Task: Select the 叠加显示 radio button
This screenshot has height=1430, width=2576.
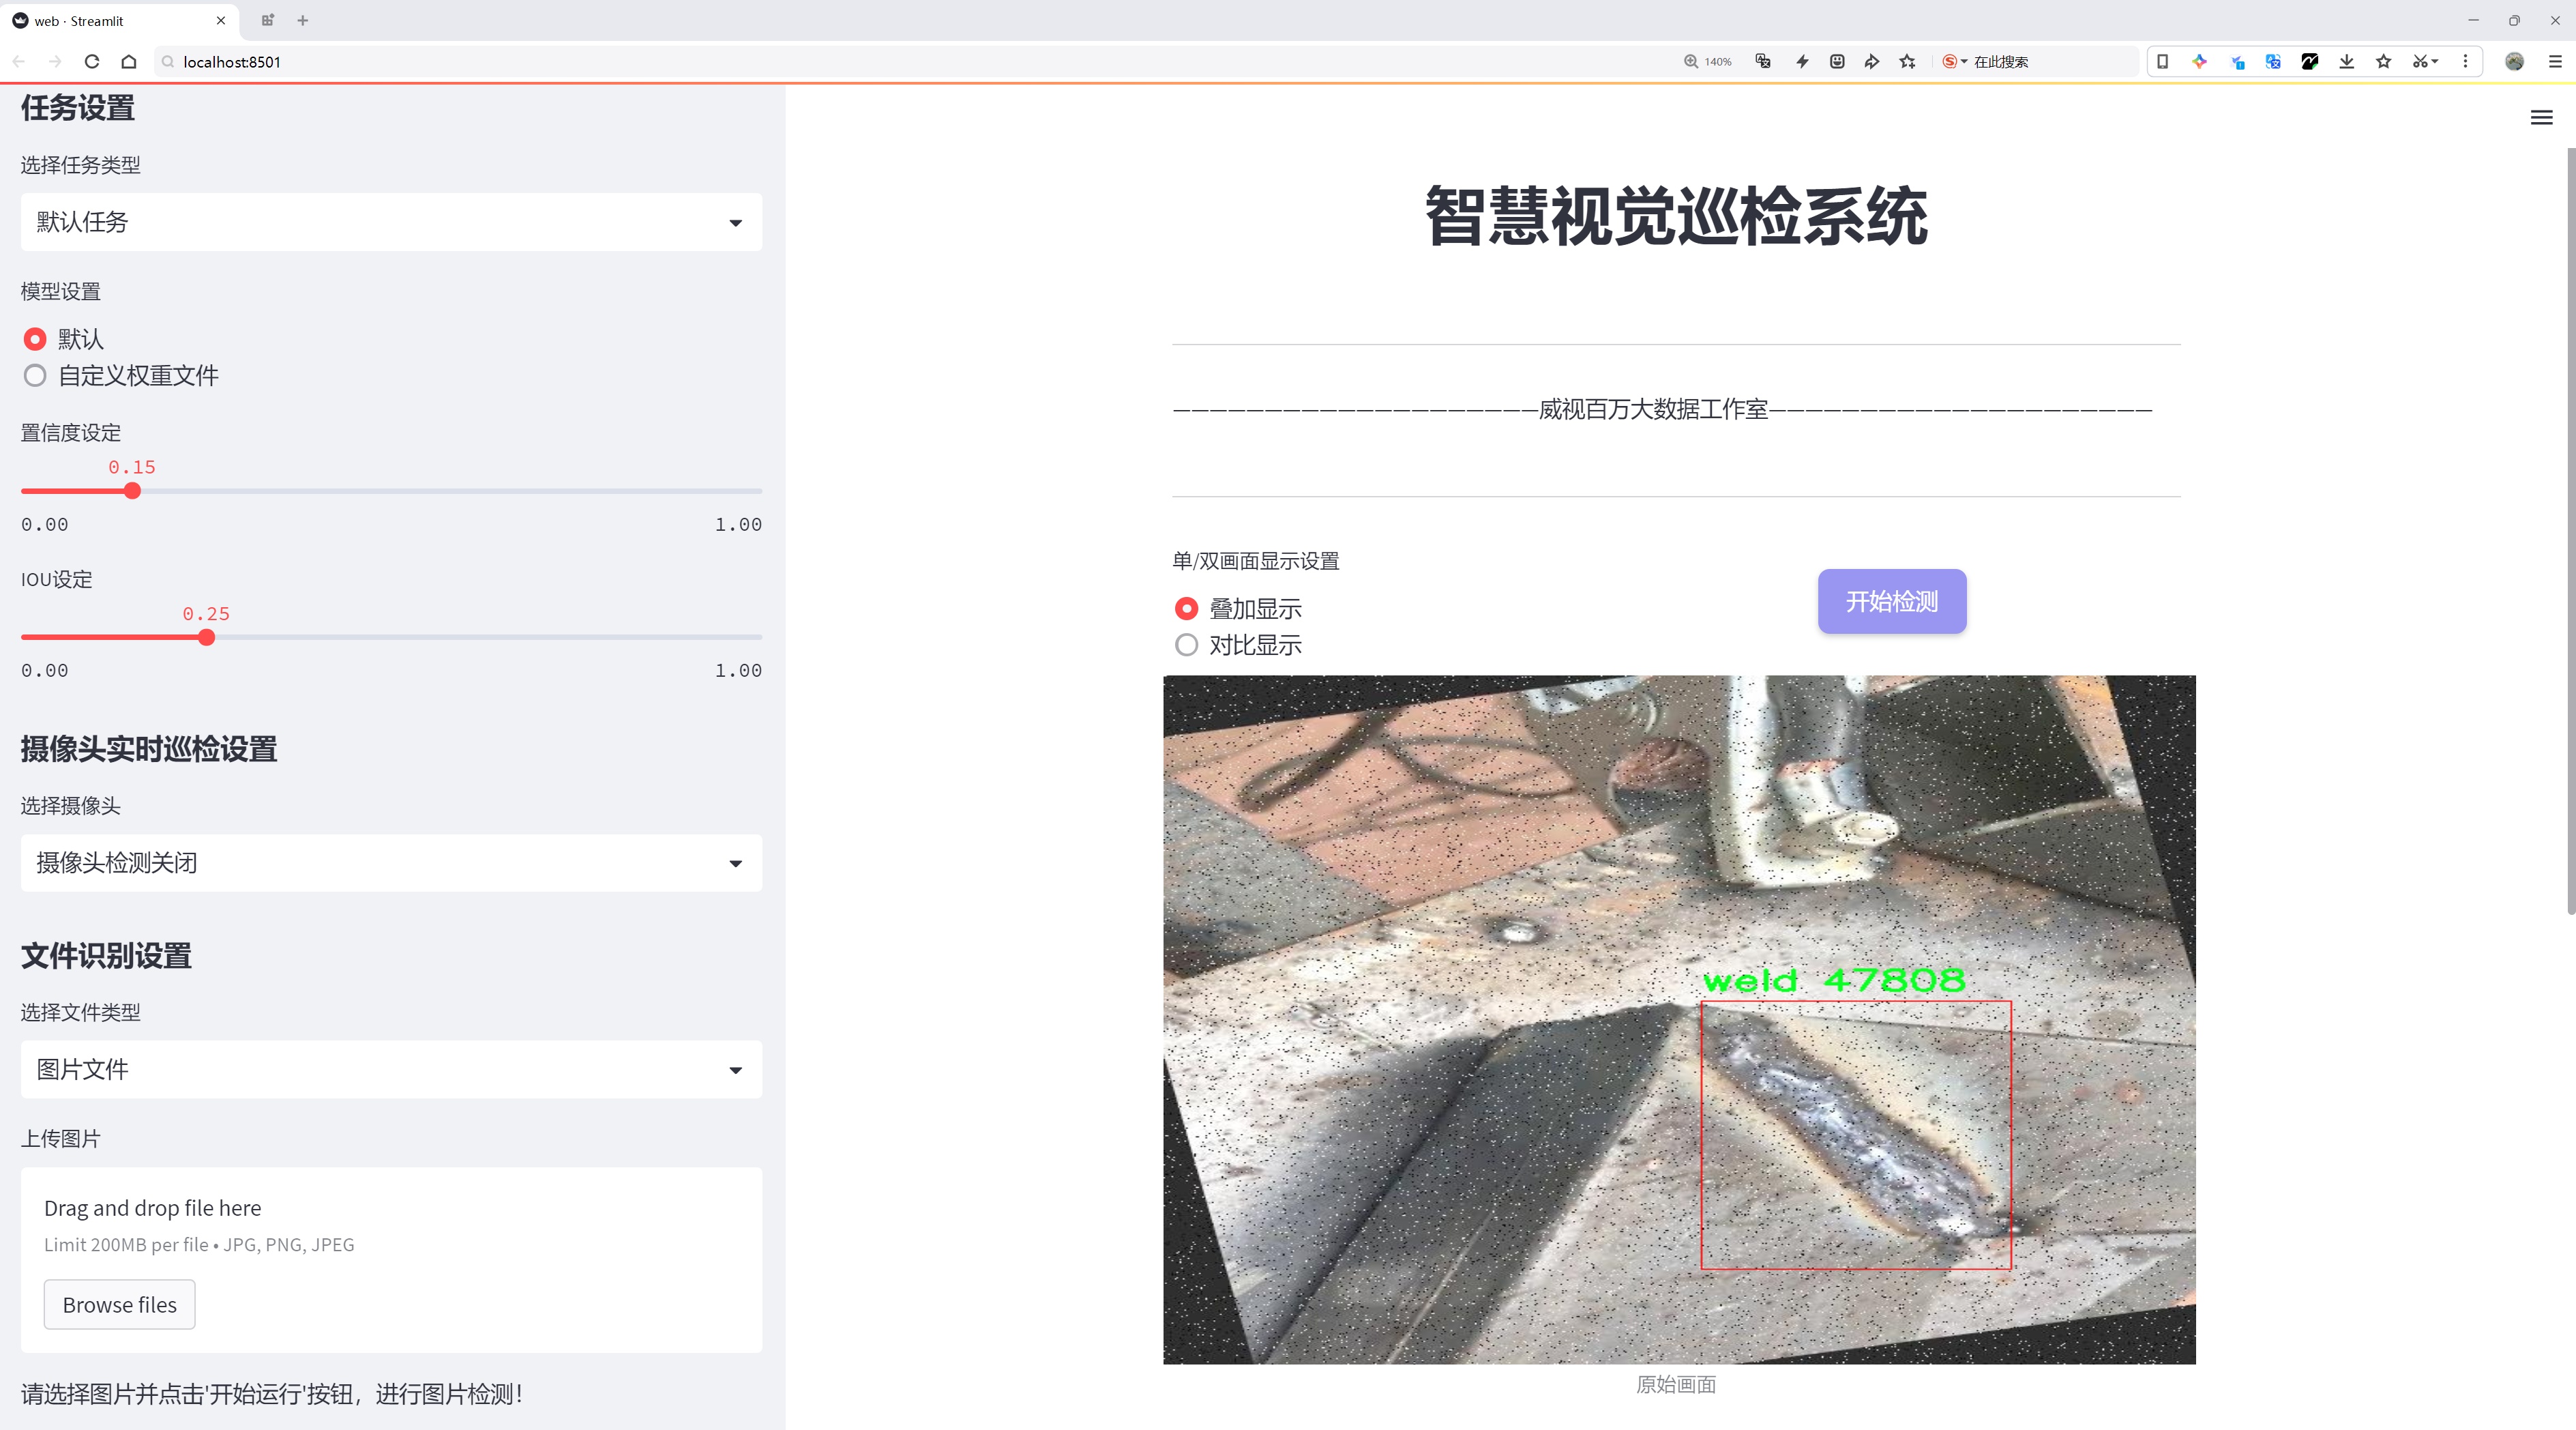Action: (1186, 609)
